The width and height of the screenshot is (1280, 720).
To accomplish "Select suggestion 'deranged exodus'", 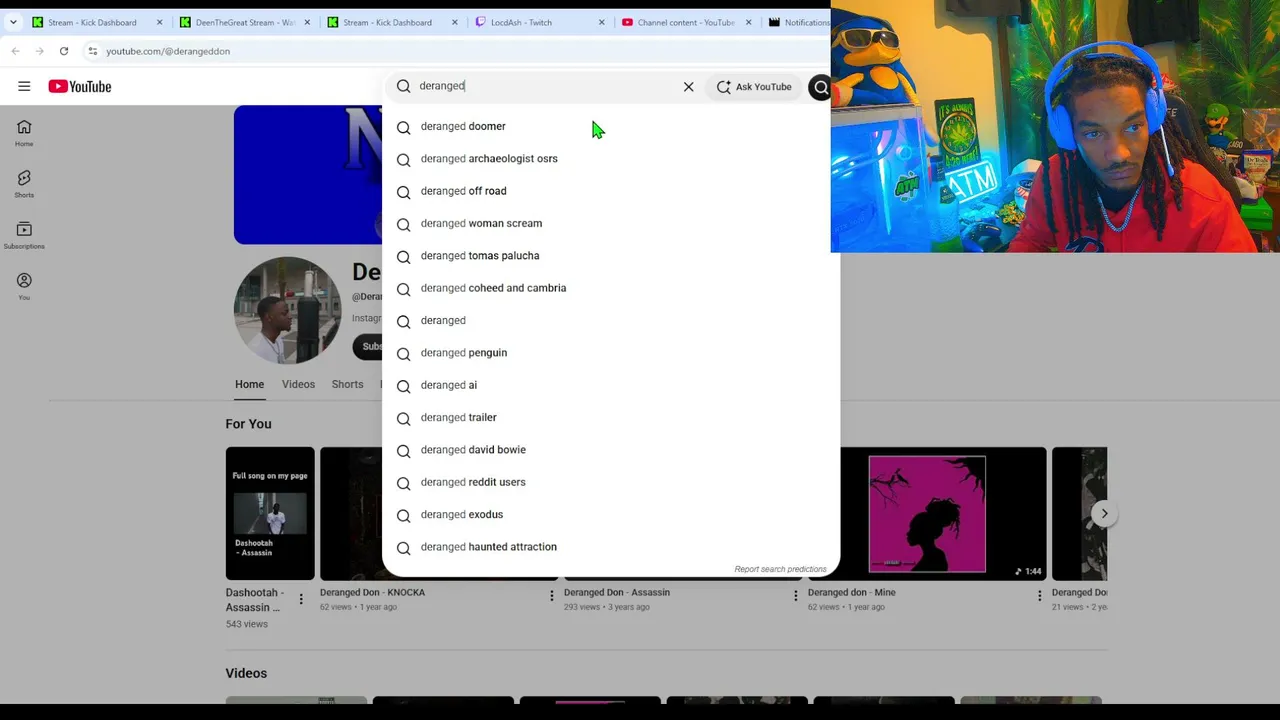I will [x=611, y=514].
